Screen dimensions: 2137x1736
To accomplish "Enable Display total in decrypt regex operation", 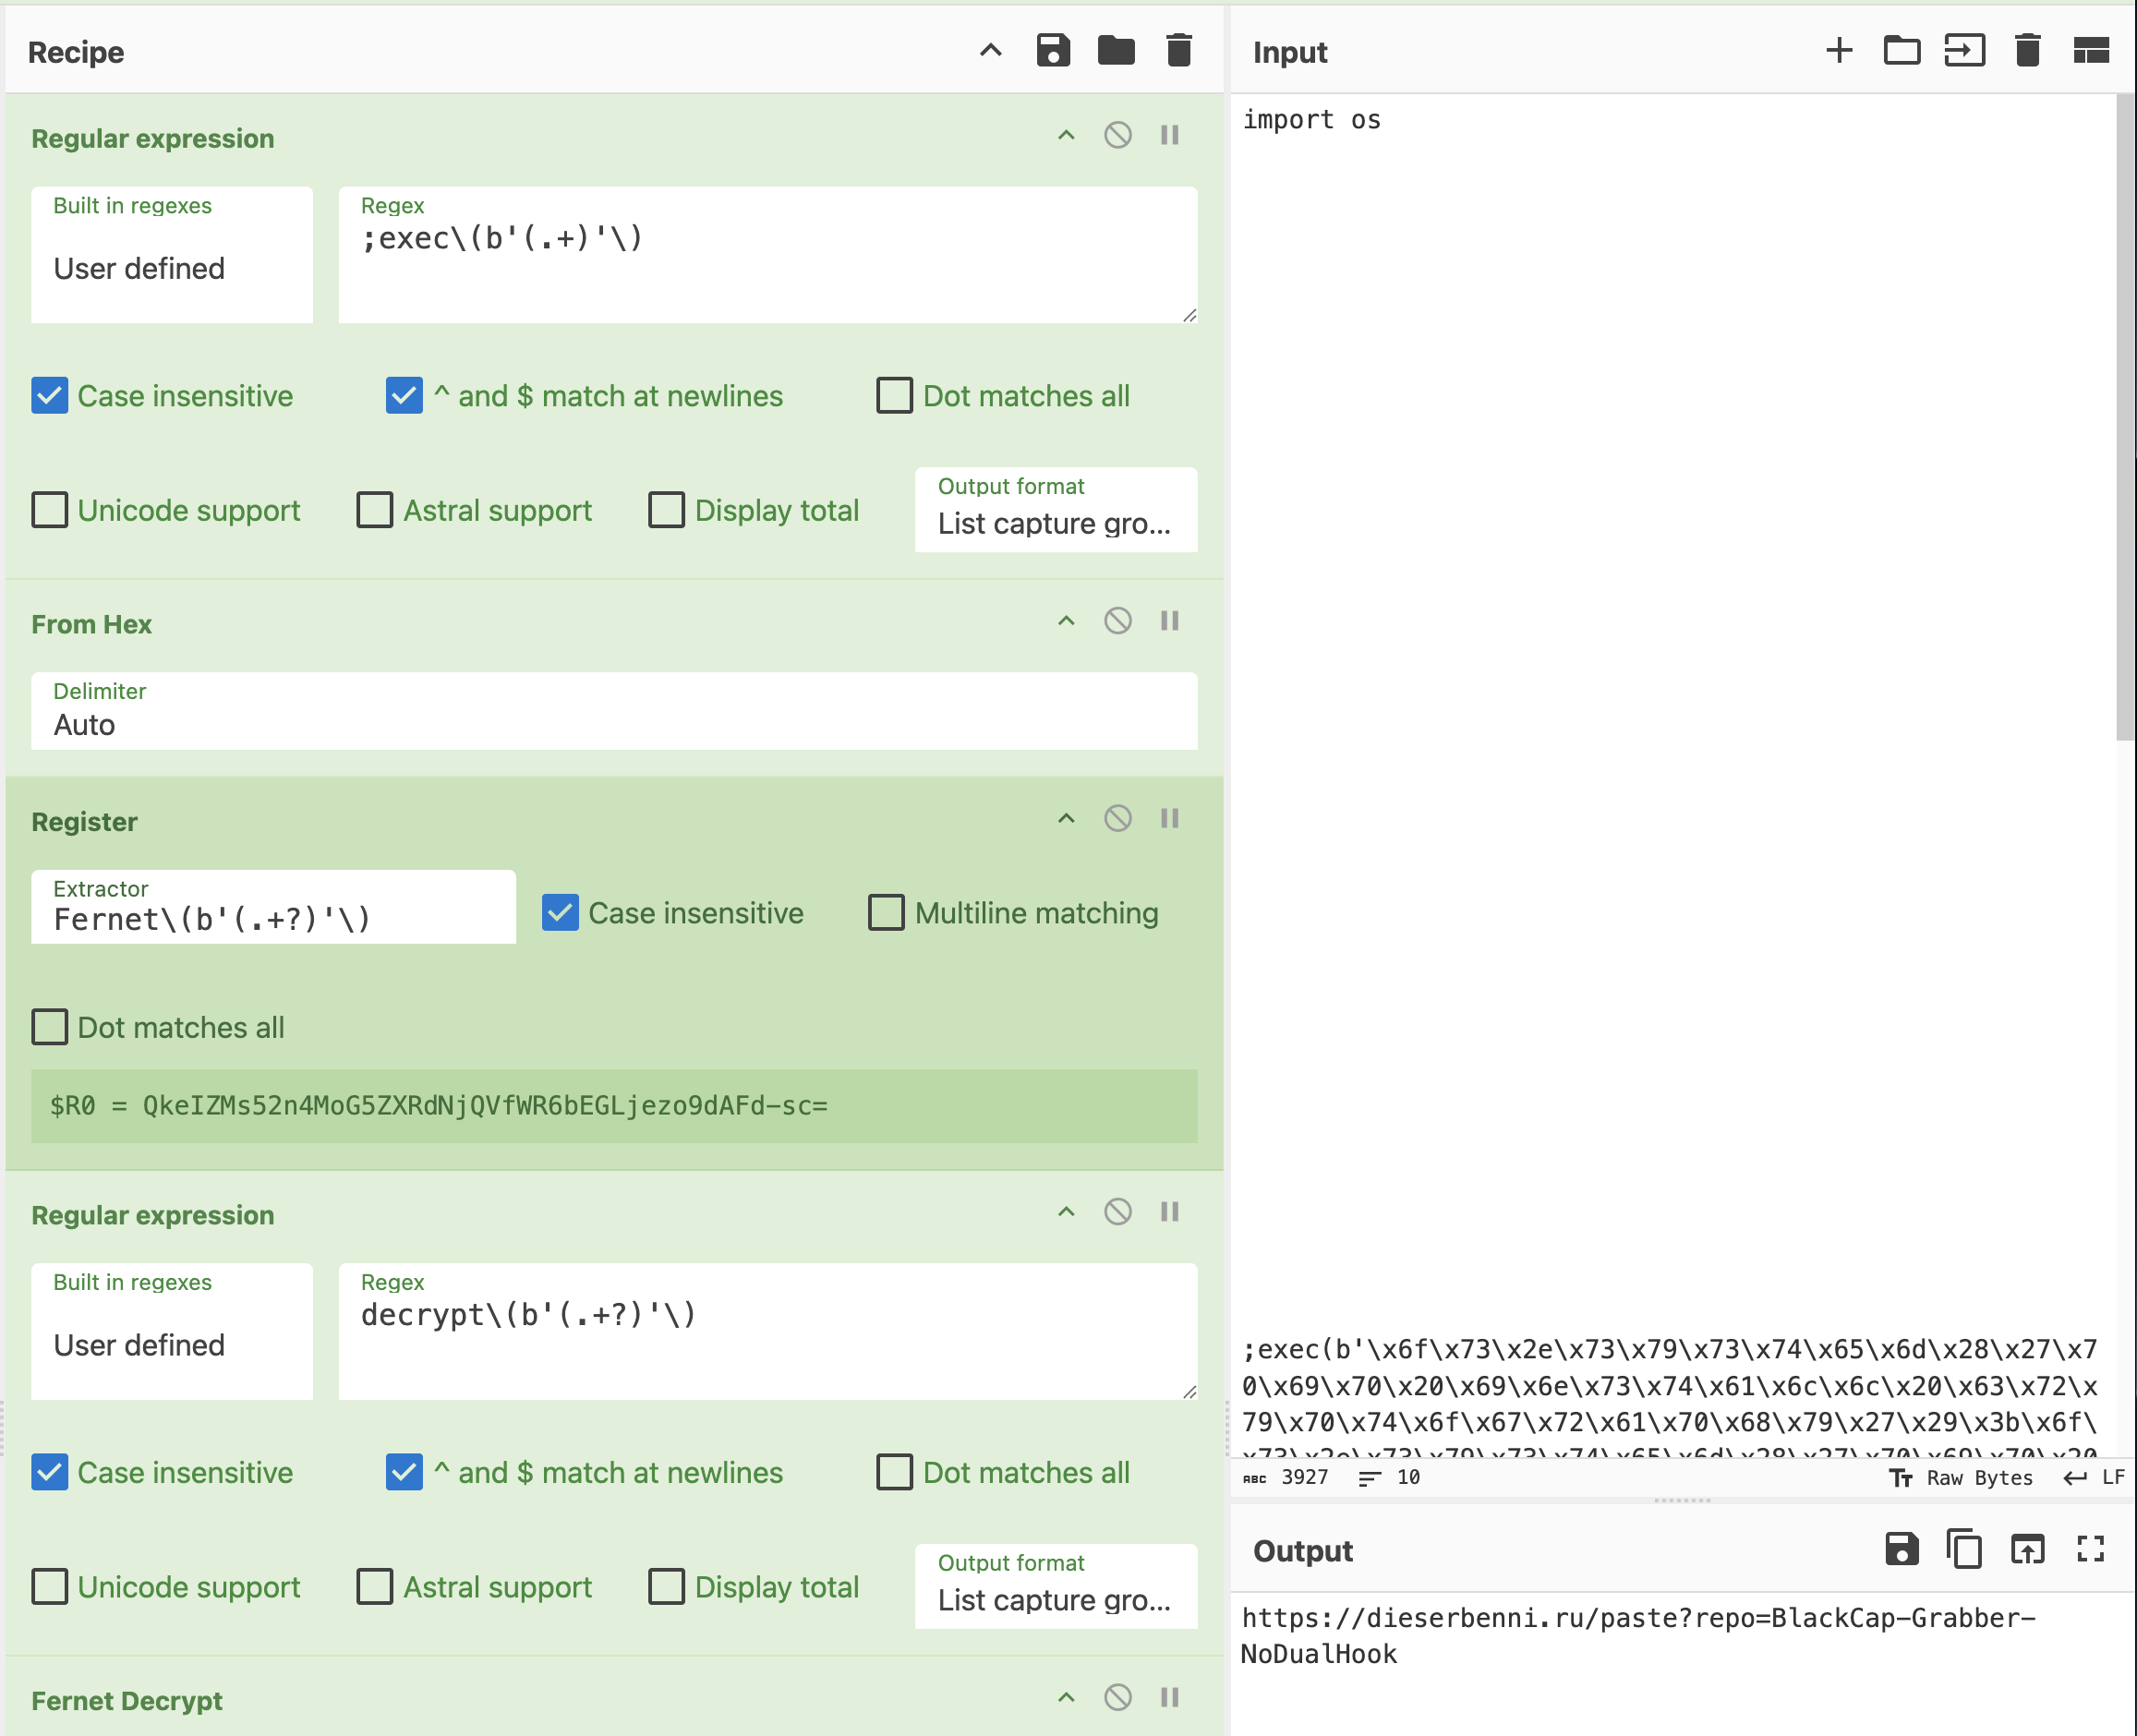I will point(667,1587).
